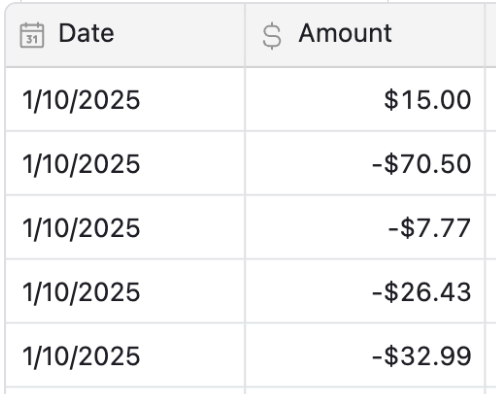Select the date cell in the $15.00 row
This screenshot has width=496, height=394.
point(125,99)
